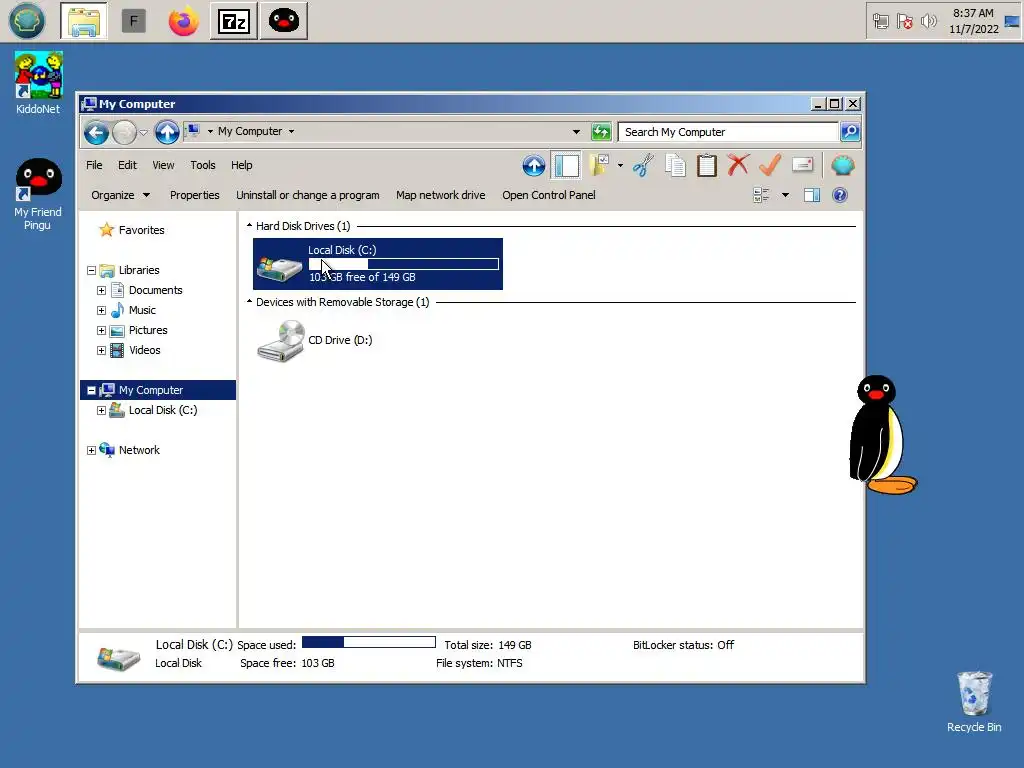1024x768 pixels.
Task: Toggle the navigation pane toolbar button
Action: 566,165
